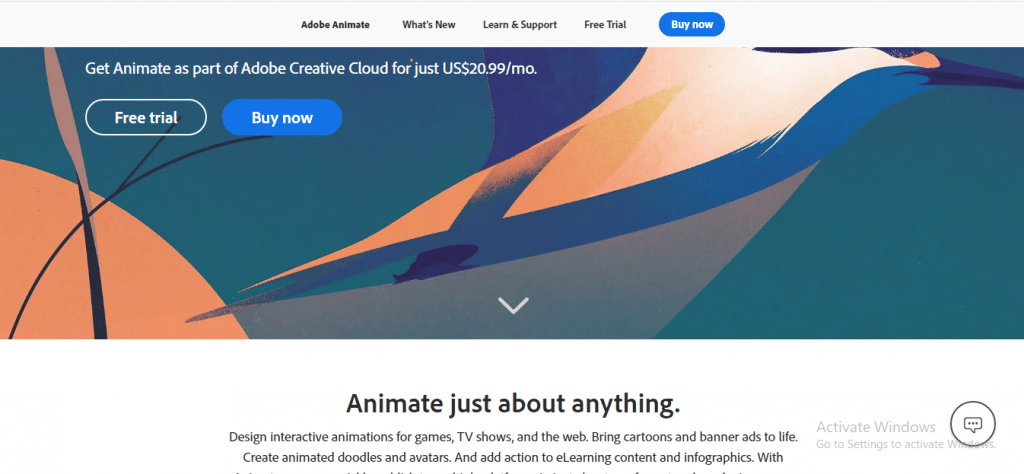
Task: Click the 'Animate just about anything.' headline
Action: click(x=513, y=403)
